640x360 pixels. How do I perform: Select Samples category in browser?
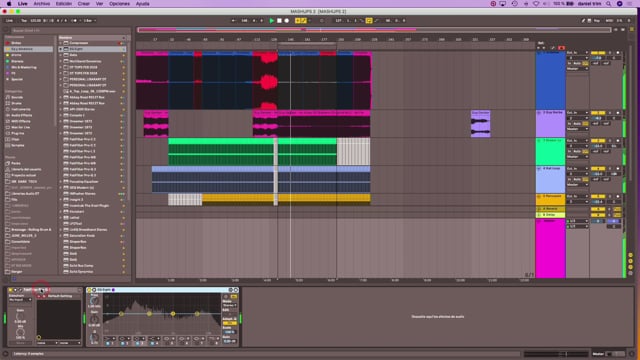click(18, 145)
